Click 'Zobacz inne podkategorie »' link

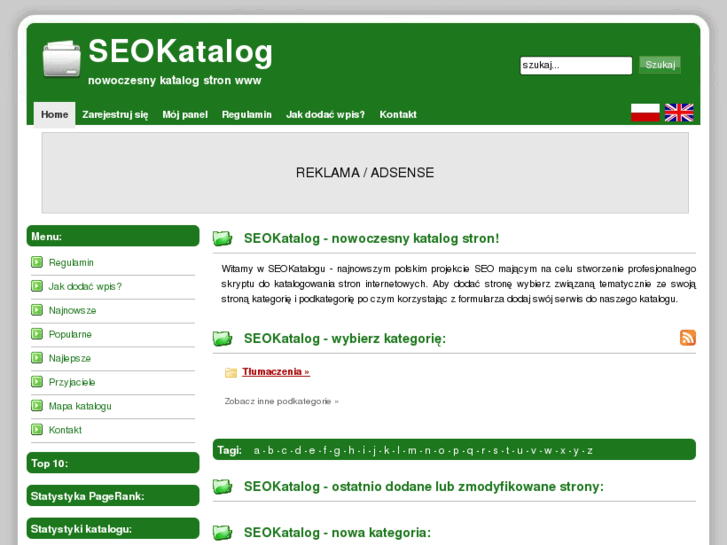[x=281, y=401]
